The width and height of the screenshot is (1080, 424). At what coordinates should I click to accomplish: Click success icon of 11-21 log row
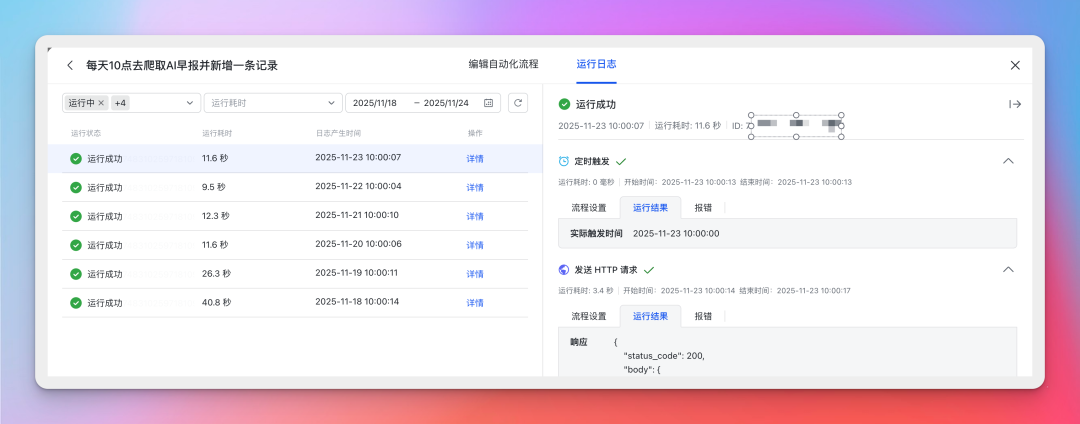click(76, 216)
